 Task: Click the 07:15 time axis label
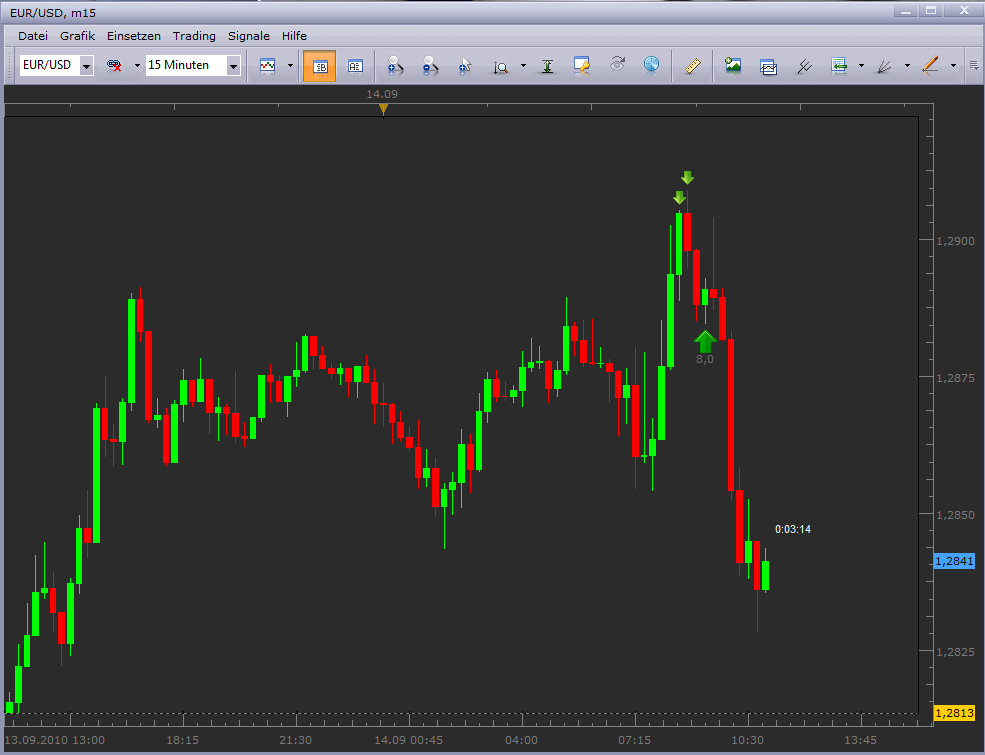point(634,740)
